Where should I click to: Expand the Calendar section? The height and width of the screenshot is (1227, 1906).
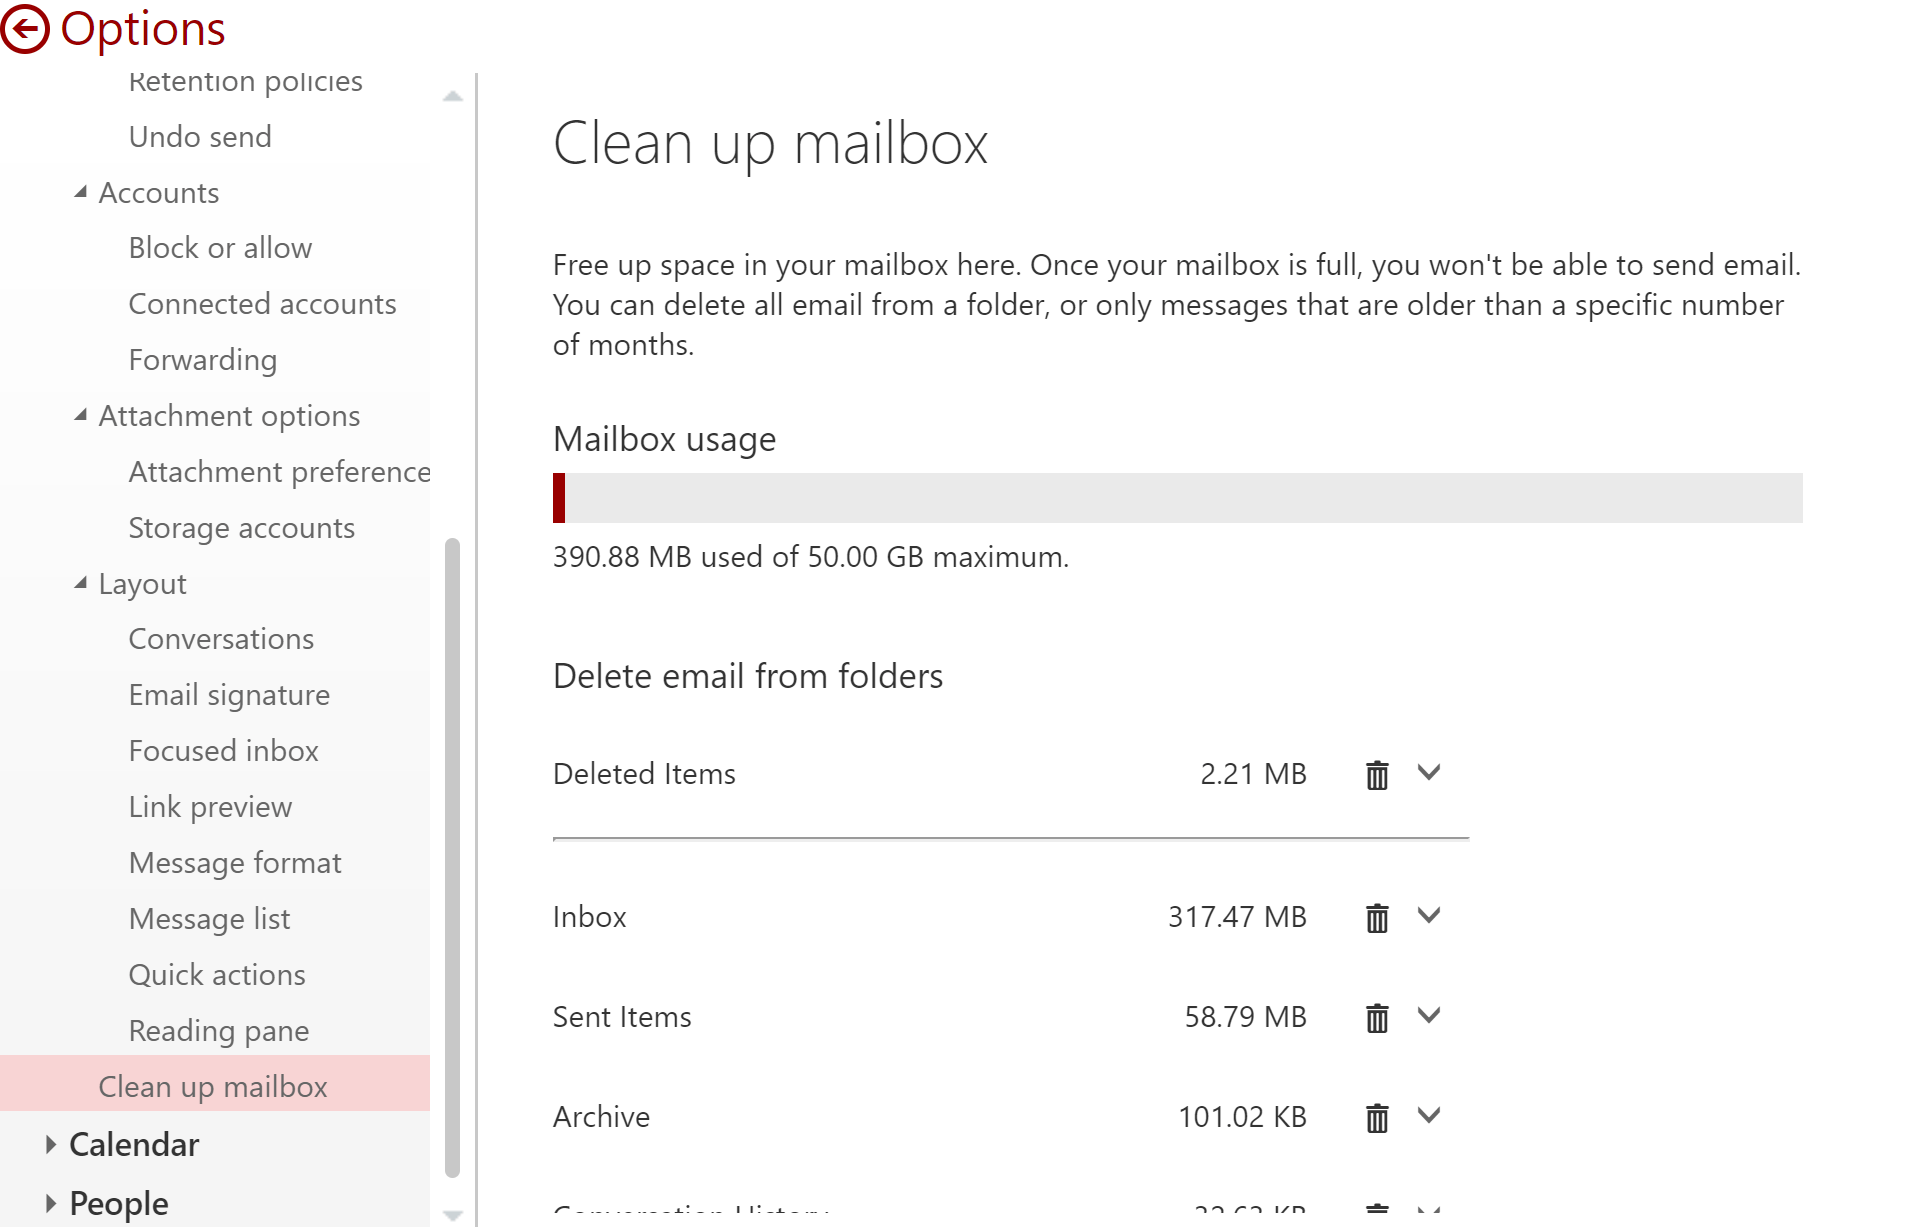pyautogui.click(x=50, y=1143)
